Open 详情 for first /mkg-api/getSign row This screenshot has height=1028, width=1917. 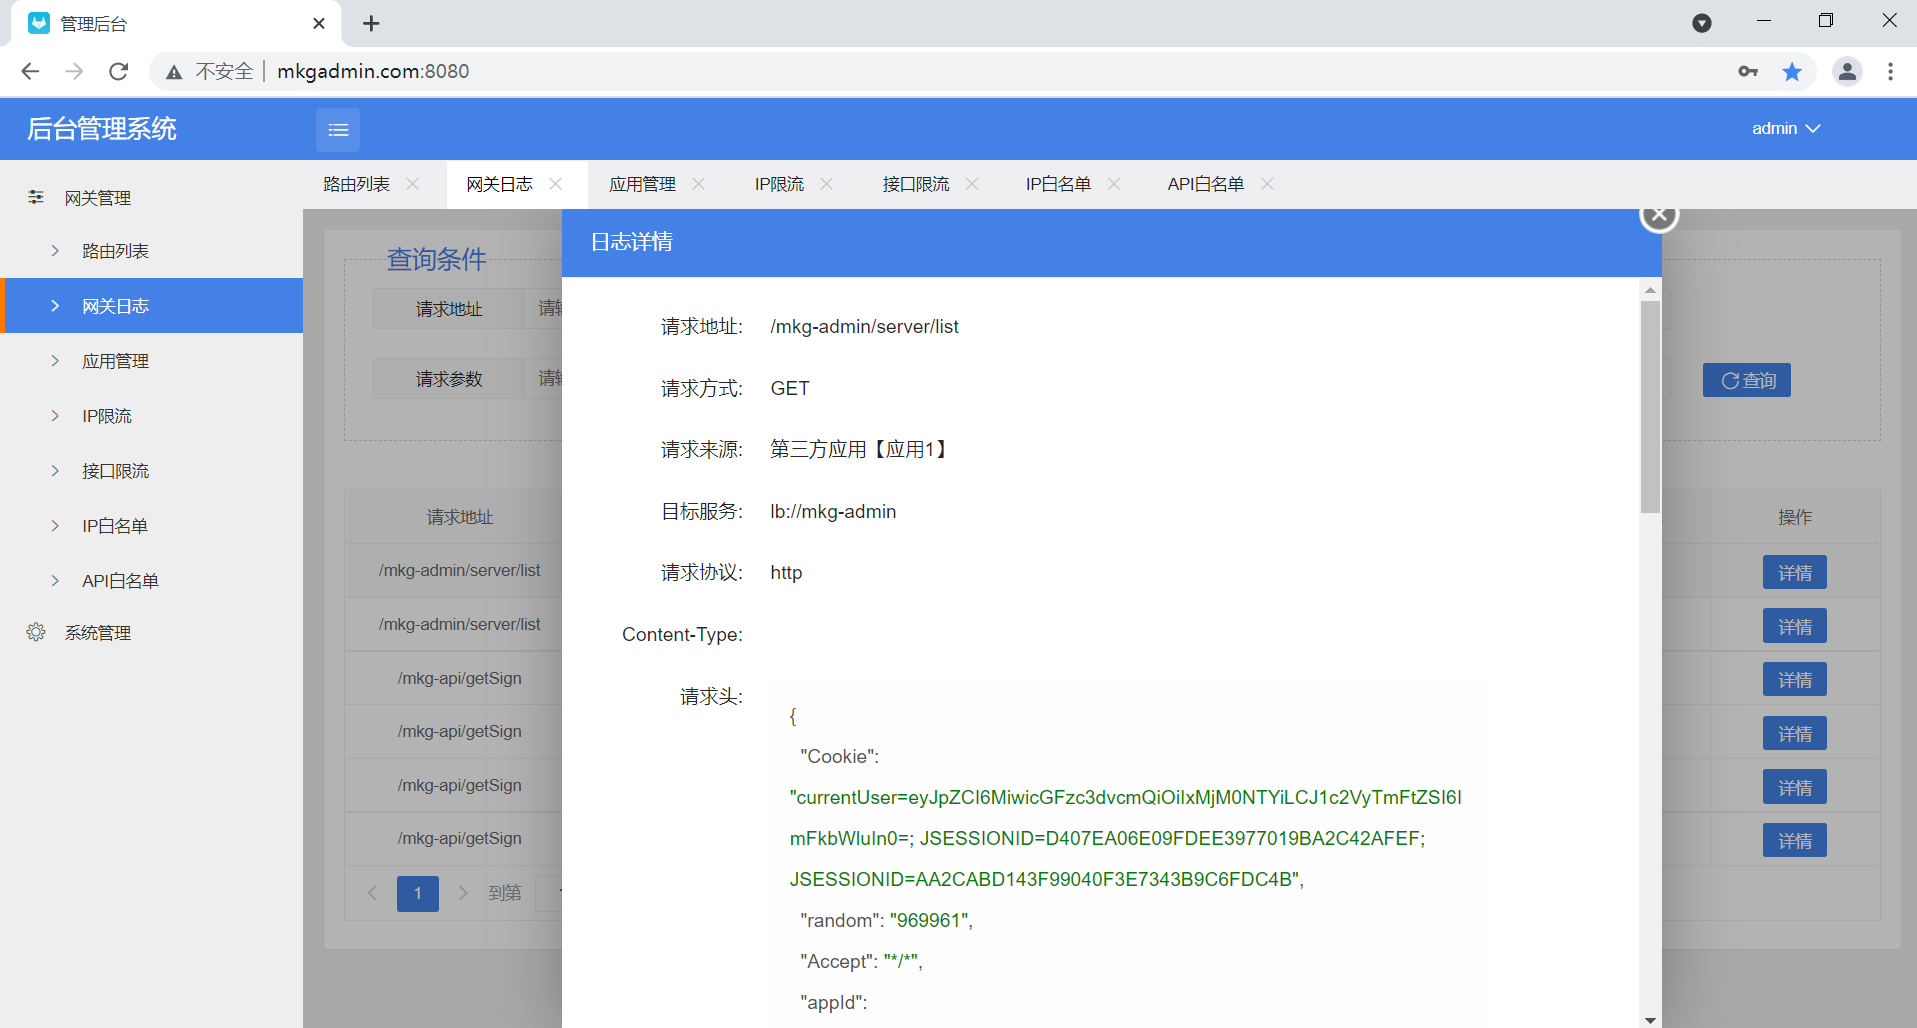[x=1795, y=680]
